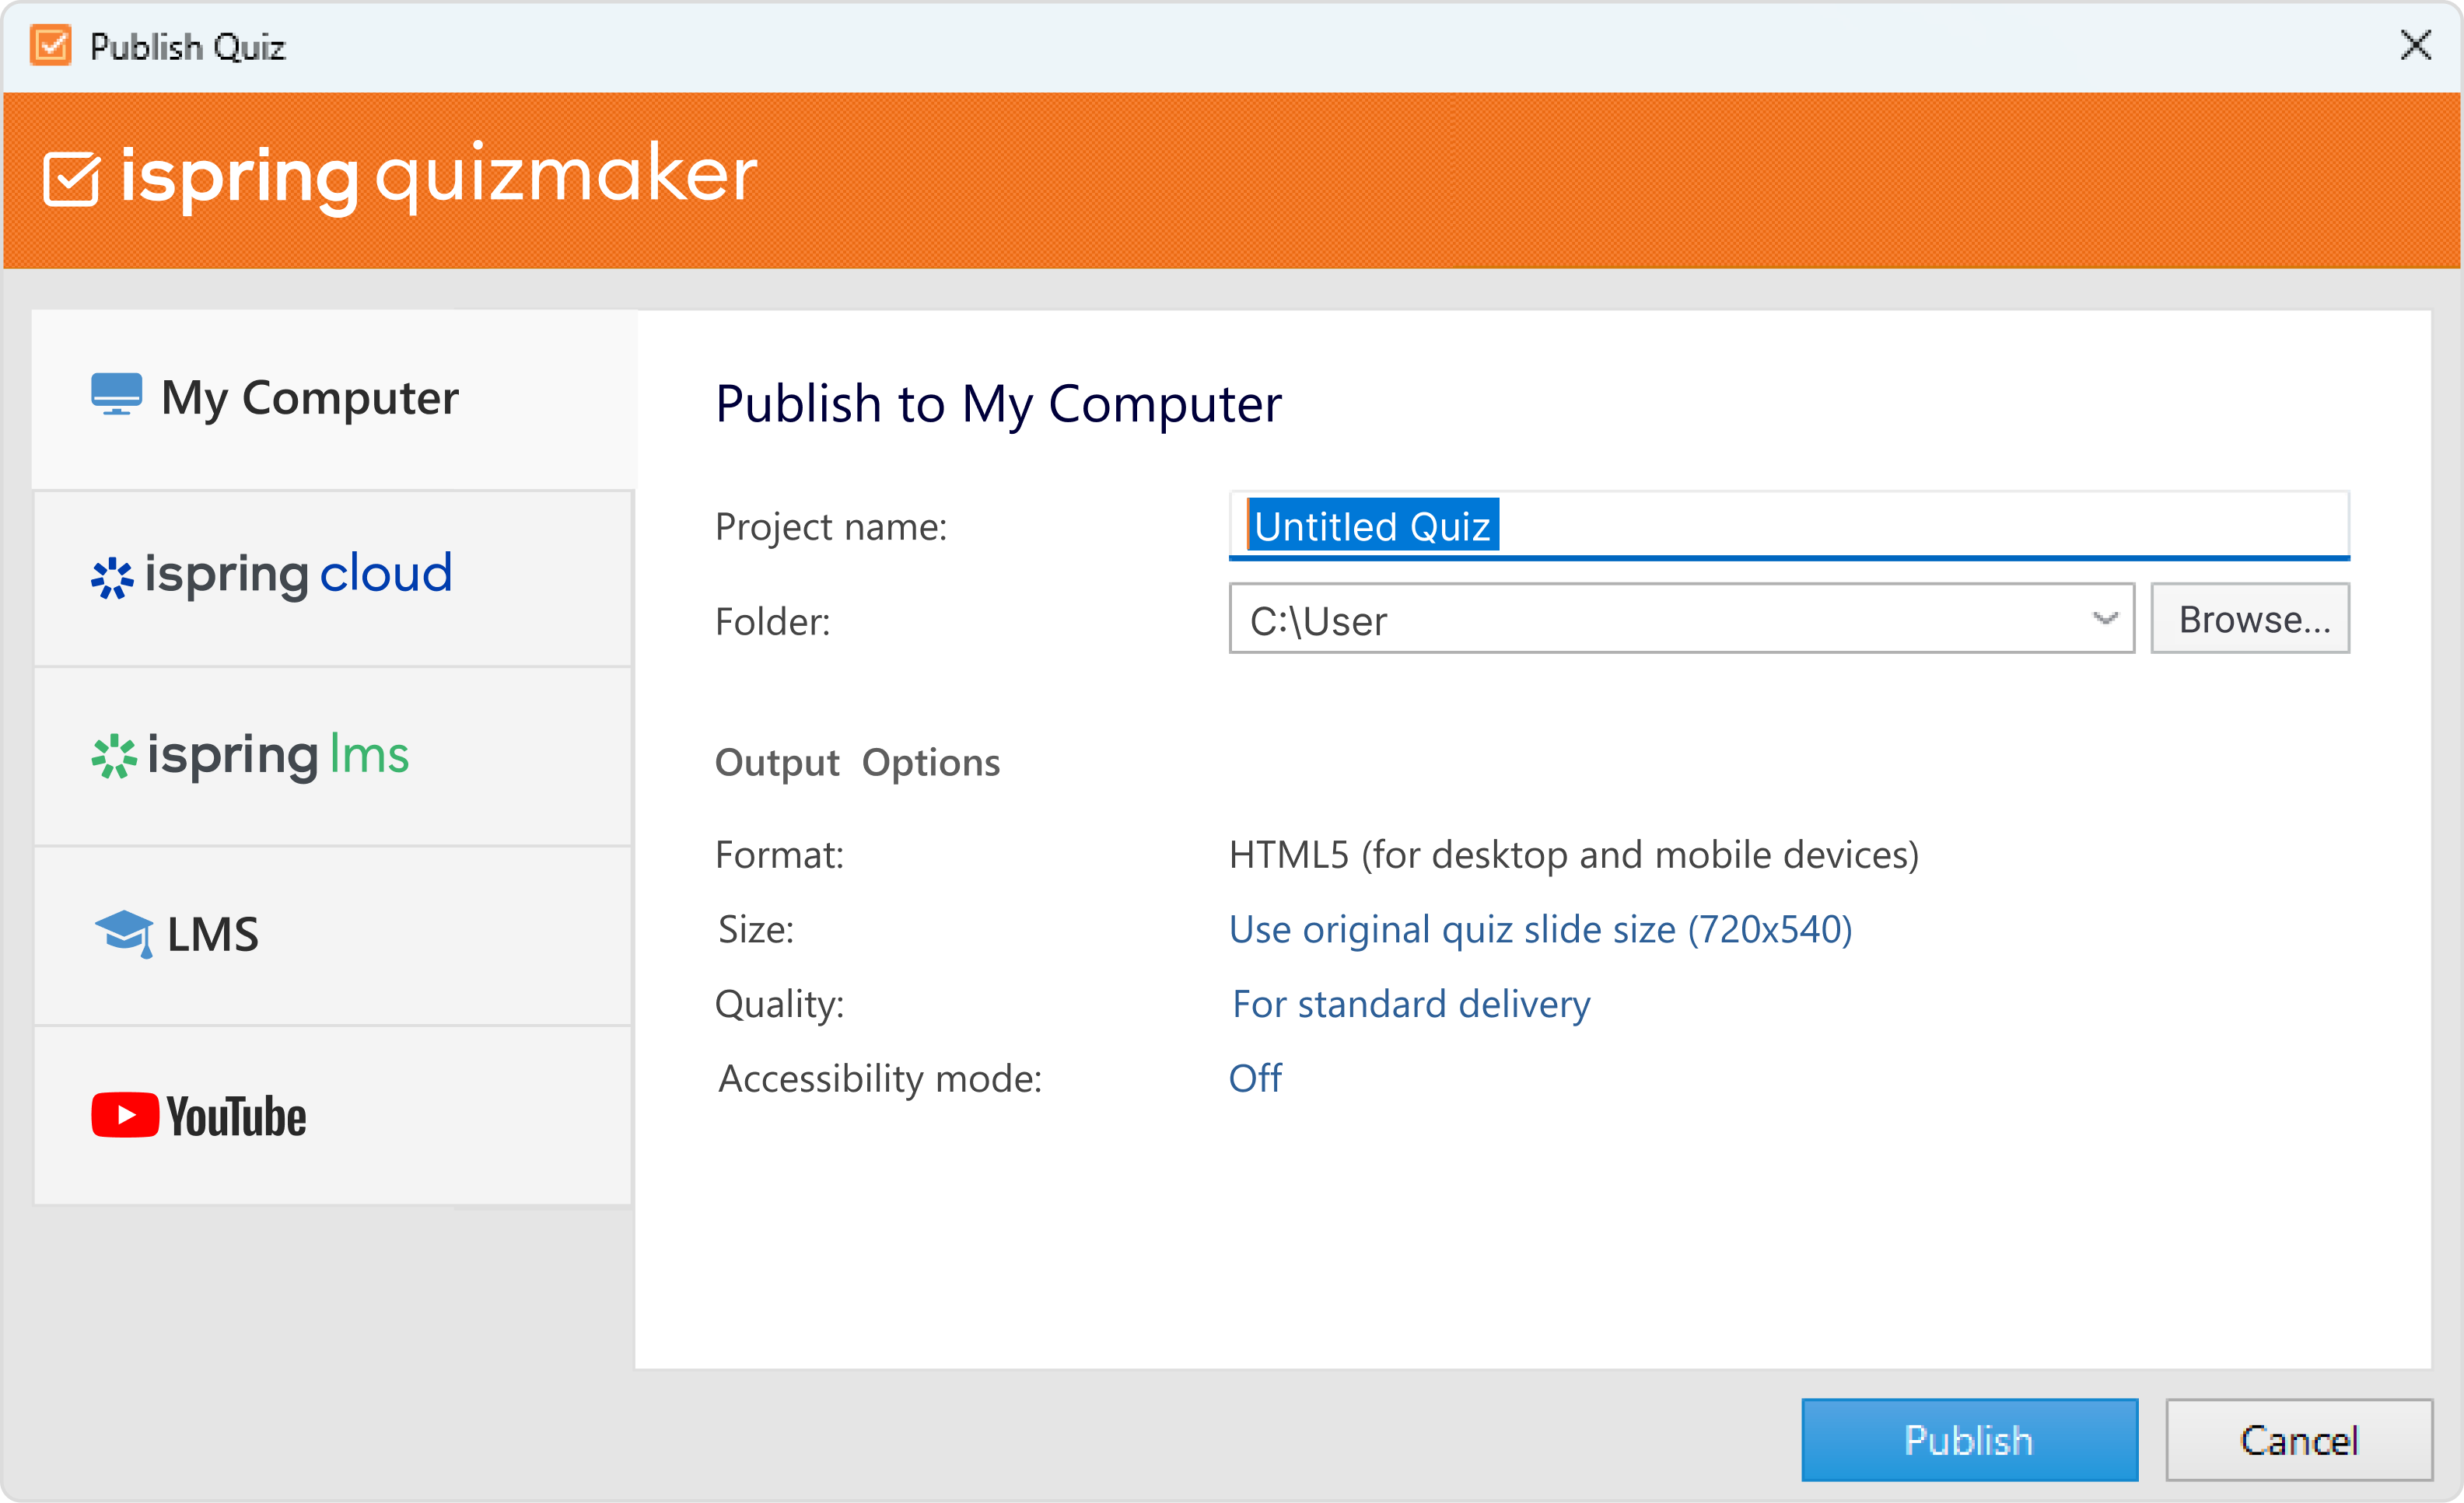Click the Cancel button

click(2299, 1439)
